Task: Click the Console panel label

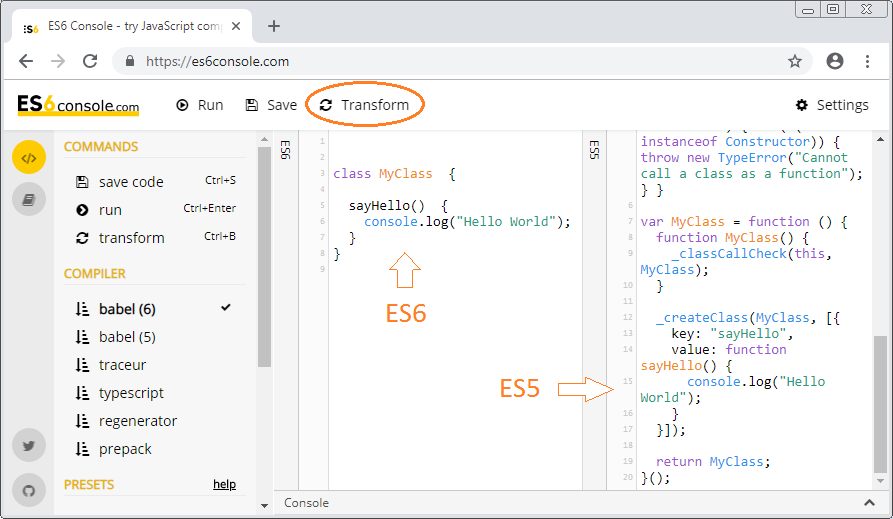Action: [306, 503]
